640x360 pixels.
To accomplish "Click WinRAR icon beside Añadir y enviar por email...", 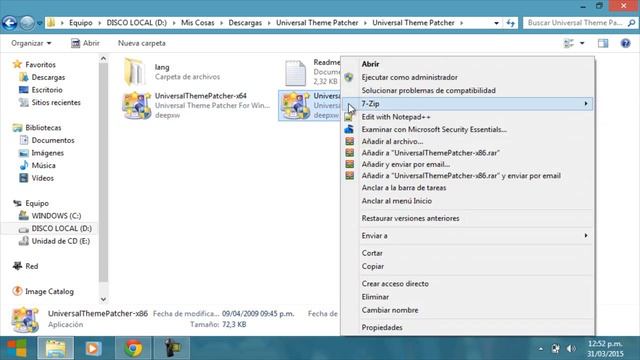I will tap(349, 164).
